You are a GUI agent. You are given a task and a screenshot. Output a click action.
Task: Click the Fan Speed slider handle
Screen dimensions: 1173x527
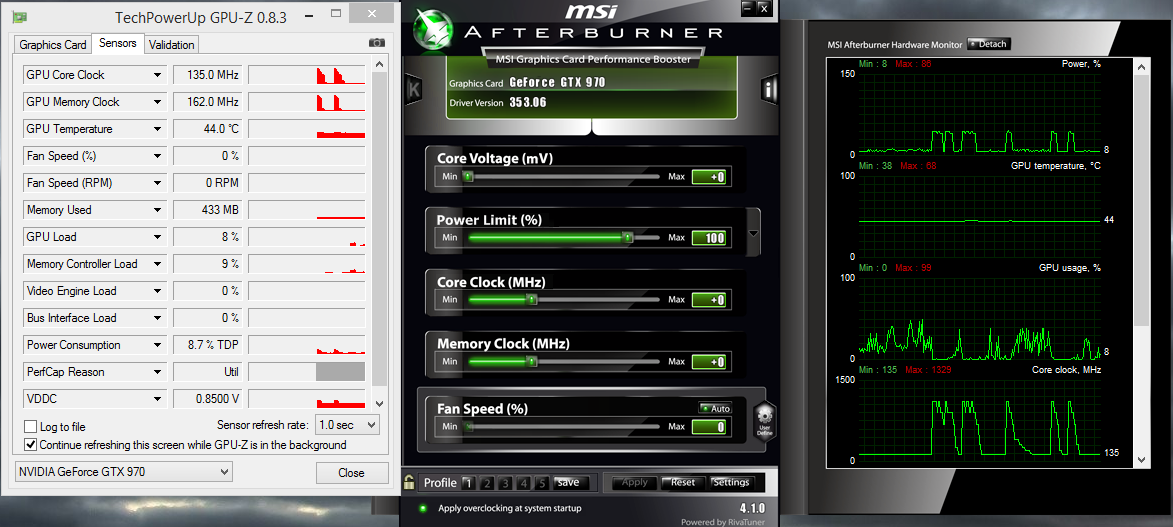[x=469, y=427]
